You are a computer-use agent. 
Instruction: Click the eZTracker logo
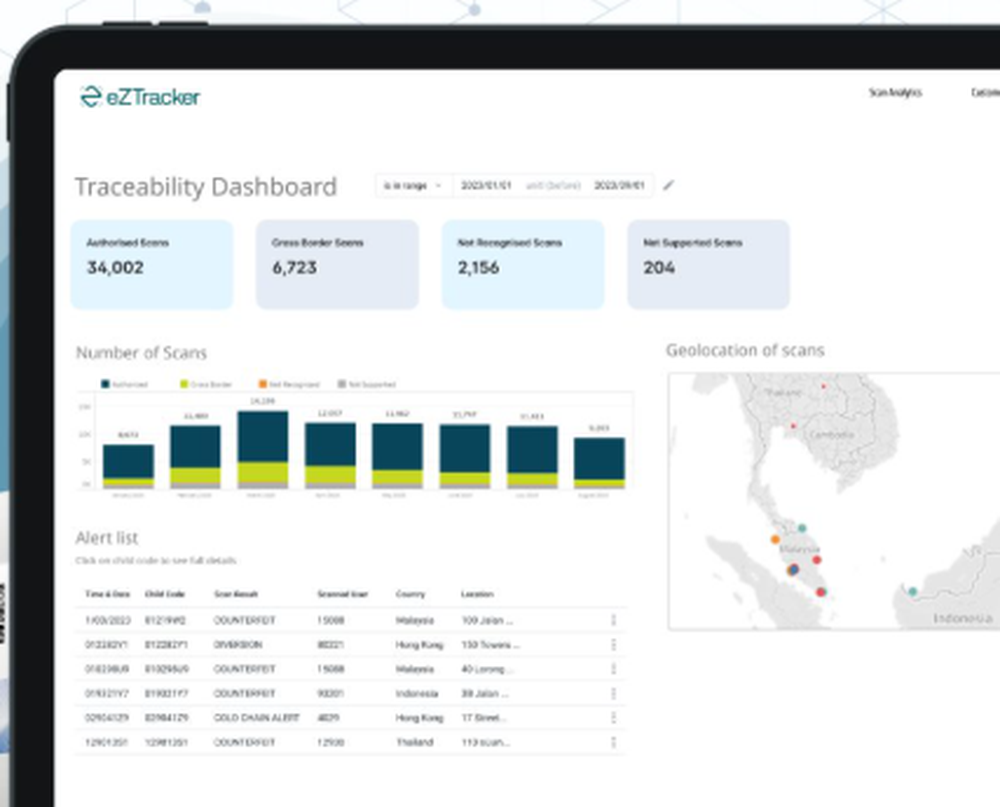[140, 97]
